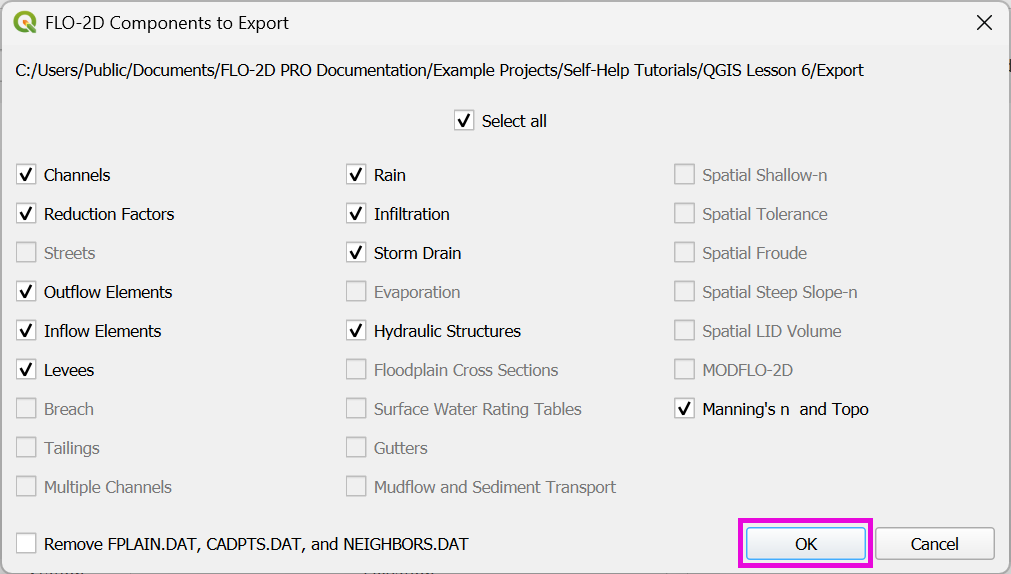
Task: Toggle Manning's n and Topo checkbox
Action: tap(684, 409)
